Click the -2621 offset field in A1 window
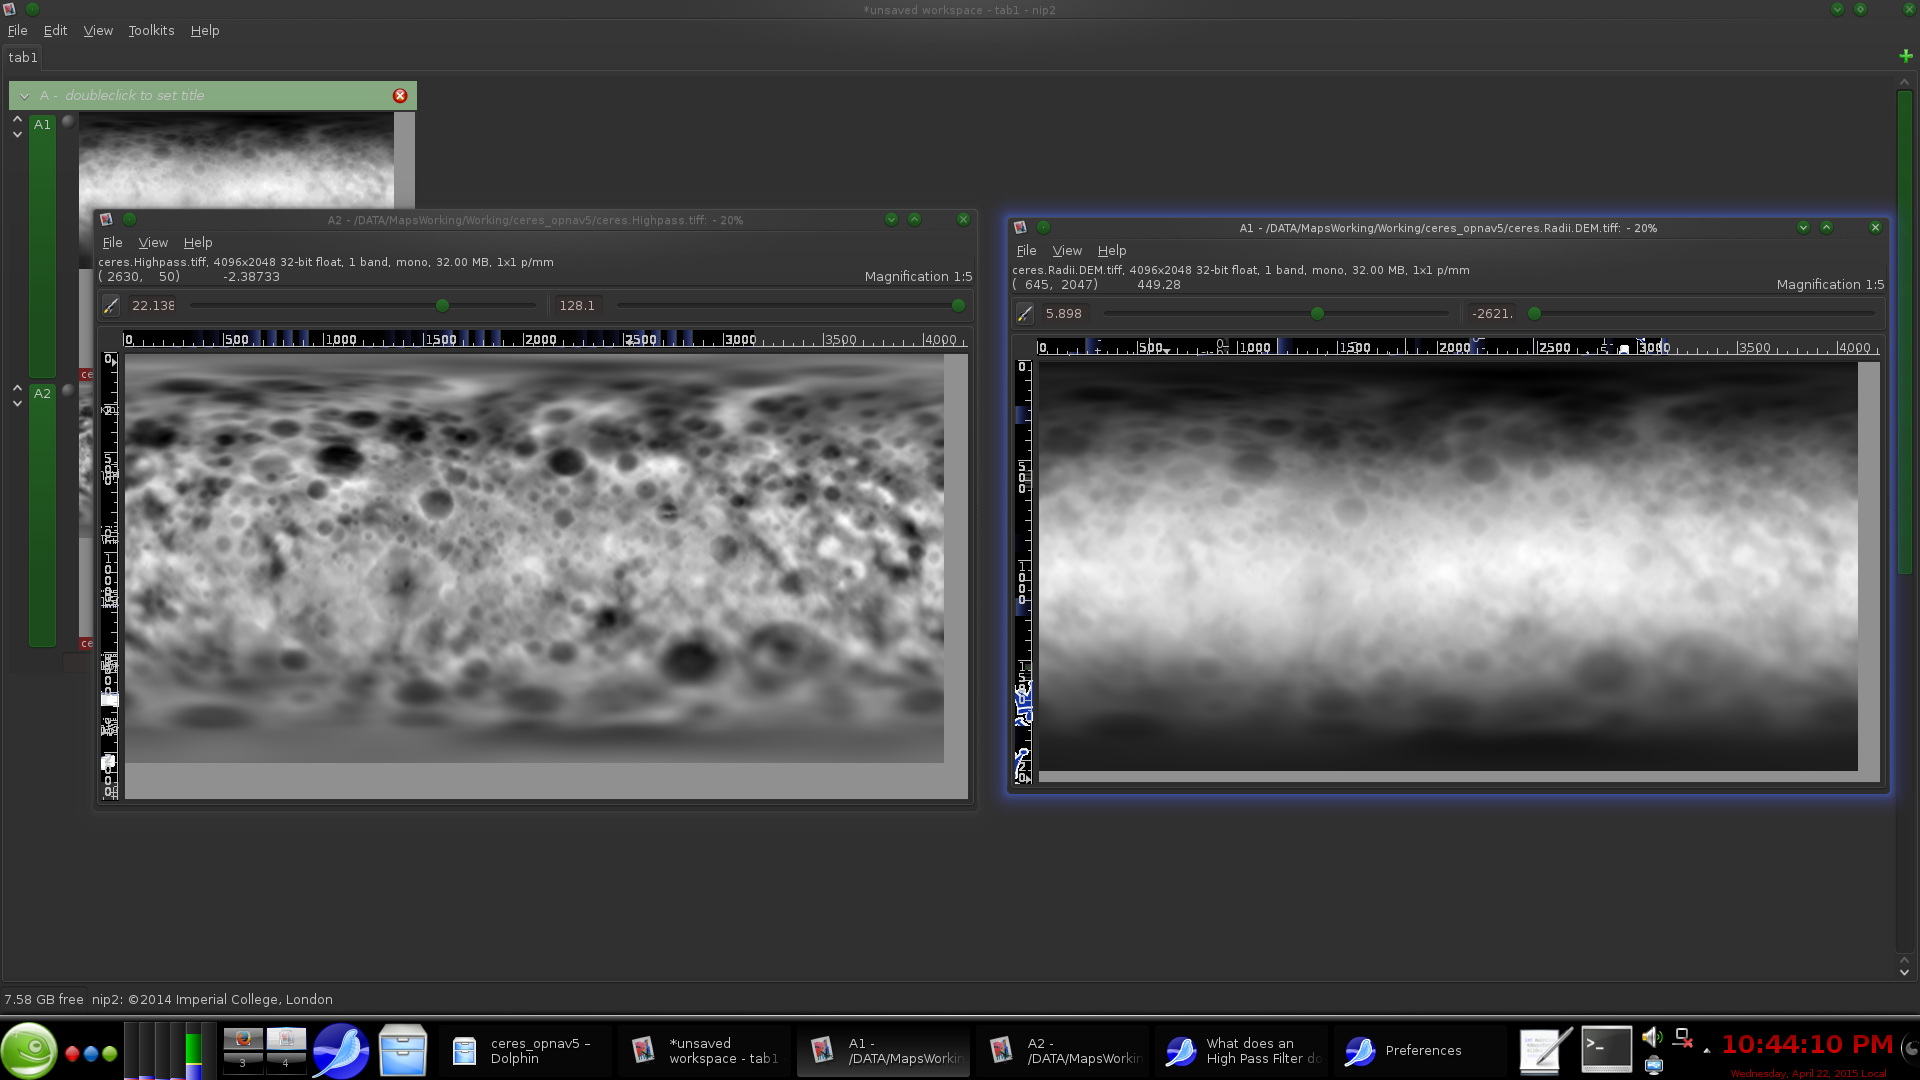 [1492, 314]
